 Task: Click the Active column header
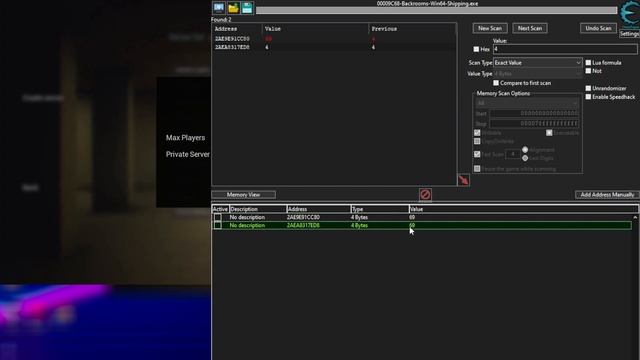pos(220,209)
